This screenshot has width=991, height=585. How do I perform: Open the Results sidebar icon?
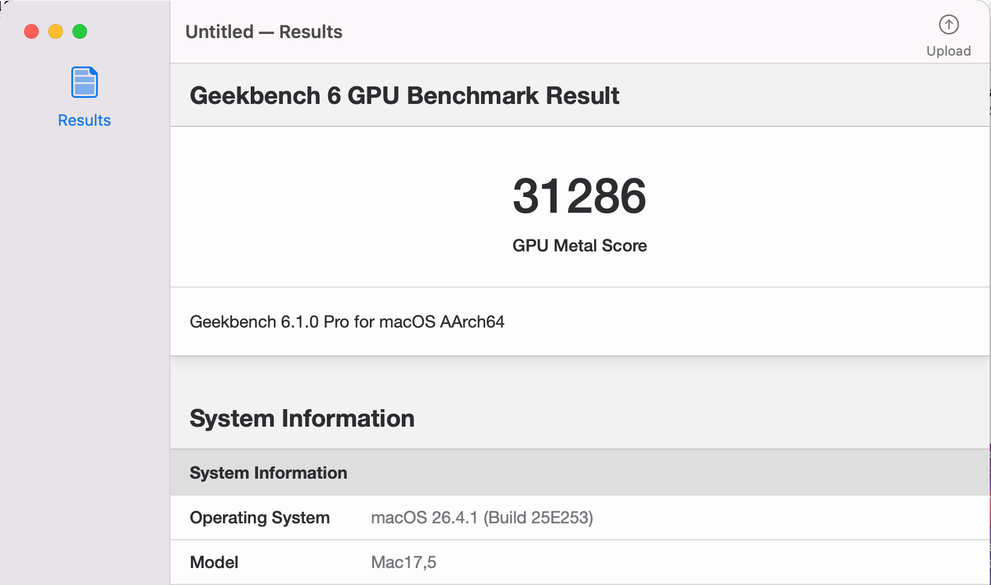pyautogui.click(x=84, y=82)
